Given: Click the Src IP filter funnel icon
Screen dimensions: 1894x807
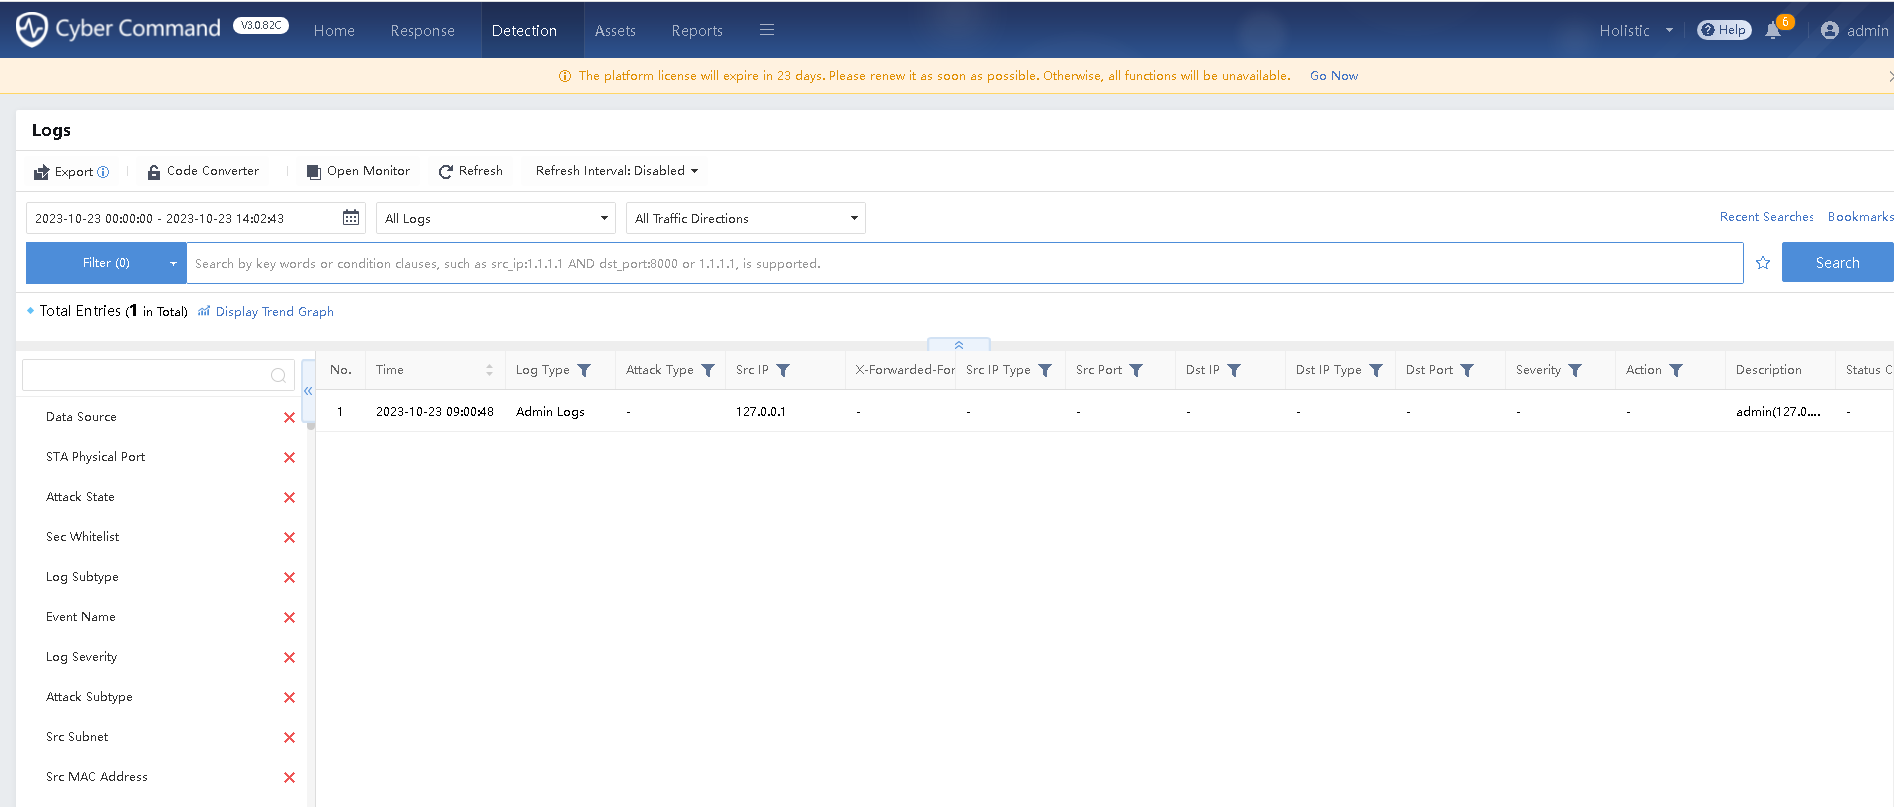Looking at the screenshot, I should [x=783, y=370].
